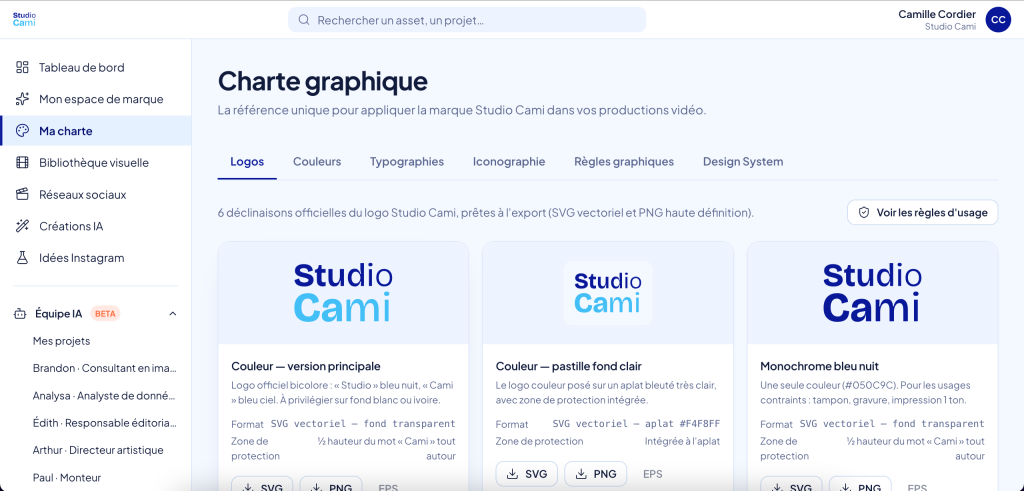Open Tableau de bord
This screenshot has width=1024, height=491.
click(x=95, y=67)
